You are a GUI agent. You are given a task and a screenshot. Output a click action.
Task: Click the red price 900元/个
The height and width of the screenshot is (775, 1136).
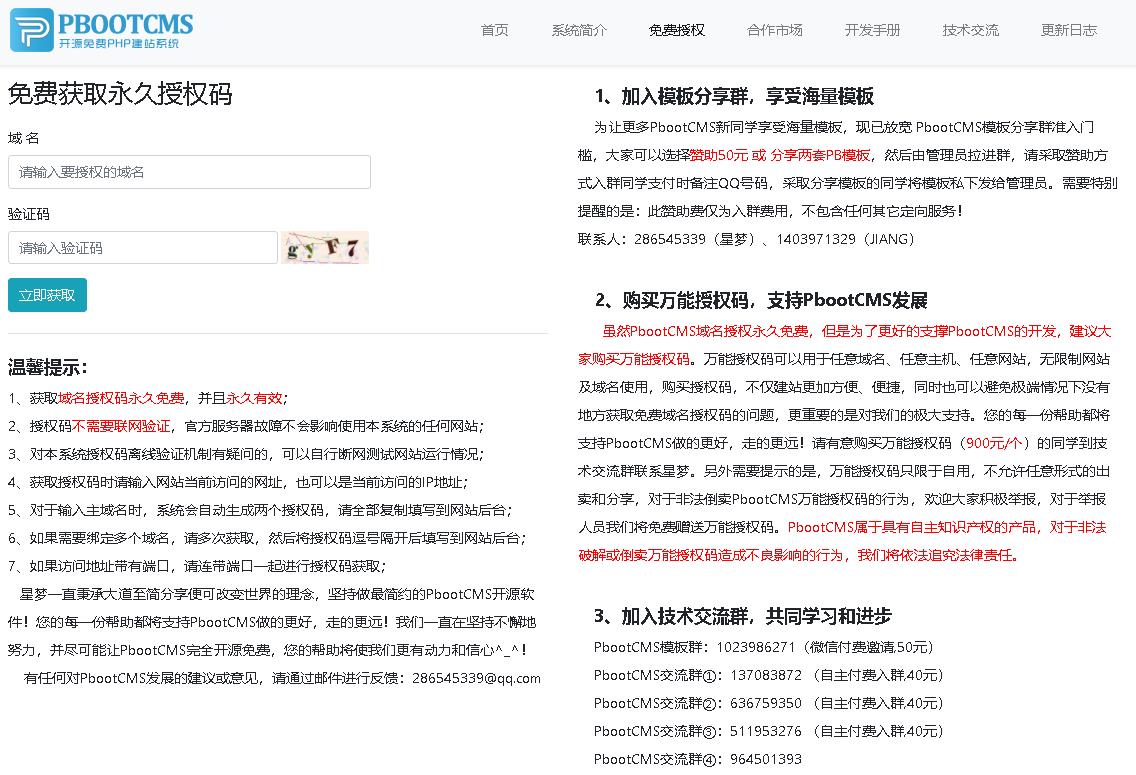(994, 443)
